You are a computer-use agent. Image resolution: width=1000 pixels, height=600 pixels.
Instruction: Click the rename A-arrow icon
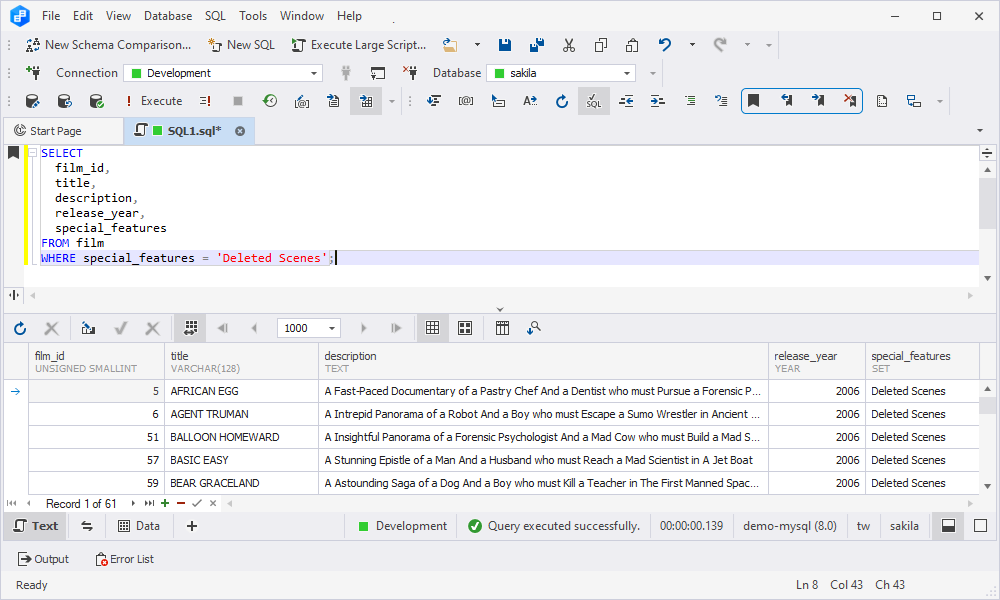click(x=530, y=101)
